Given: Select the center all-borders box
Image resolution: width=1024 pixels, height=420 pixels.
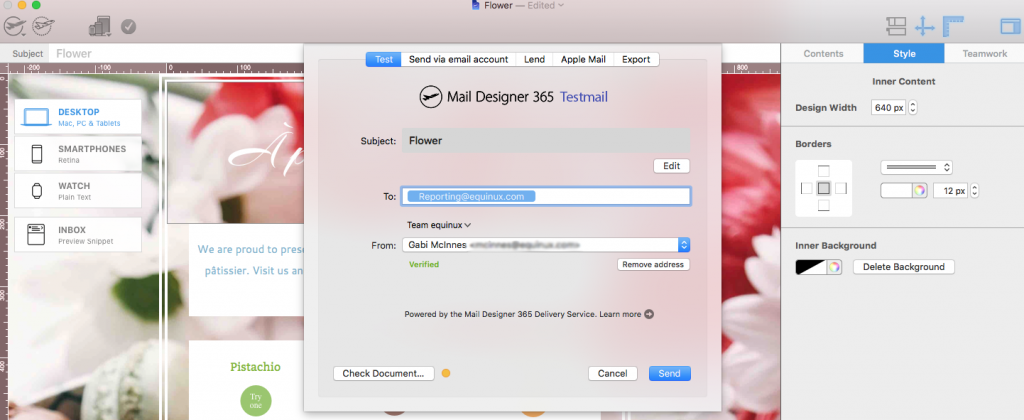Looking at the screenshot, I should pyautogui.click(x=824, y=188).
